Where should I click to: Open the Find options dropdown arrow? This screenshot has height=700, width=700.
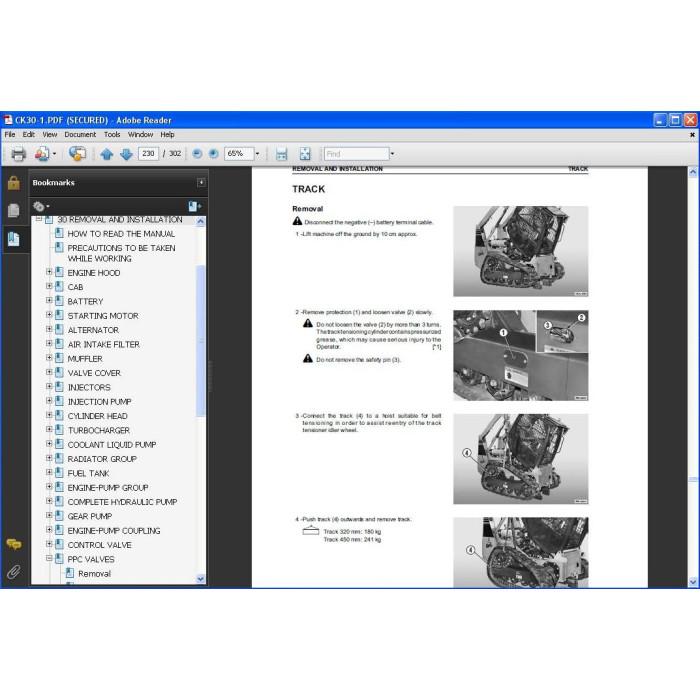pos(392,154)
